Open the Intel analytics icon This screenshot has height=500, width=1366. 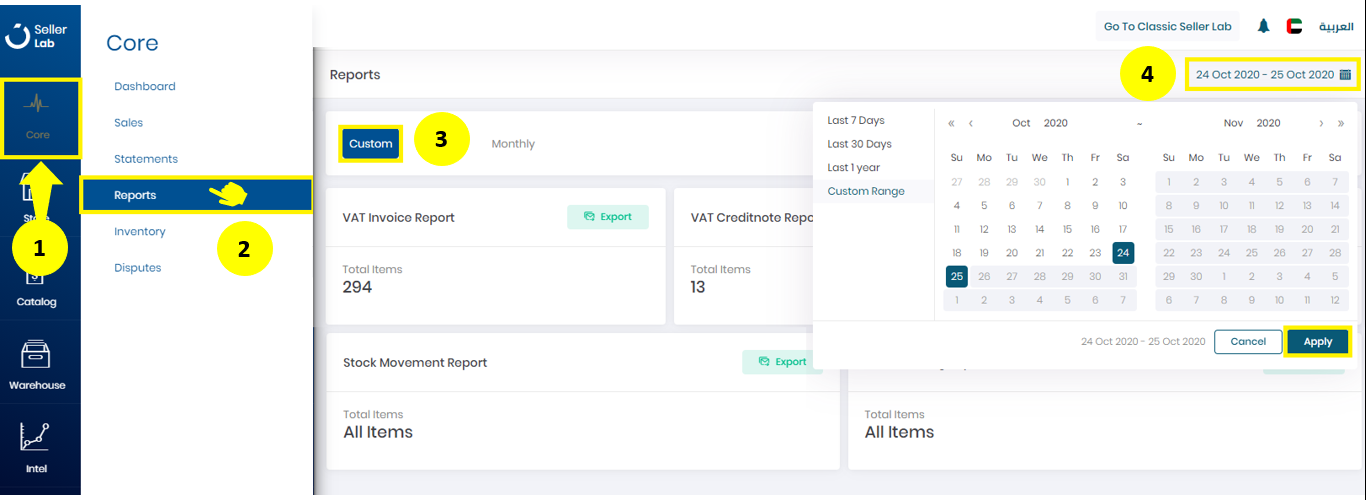coord(37,448)
